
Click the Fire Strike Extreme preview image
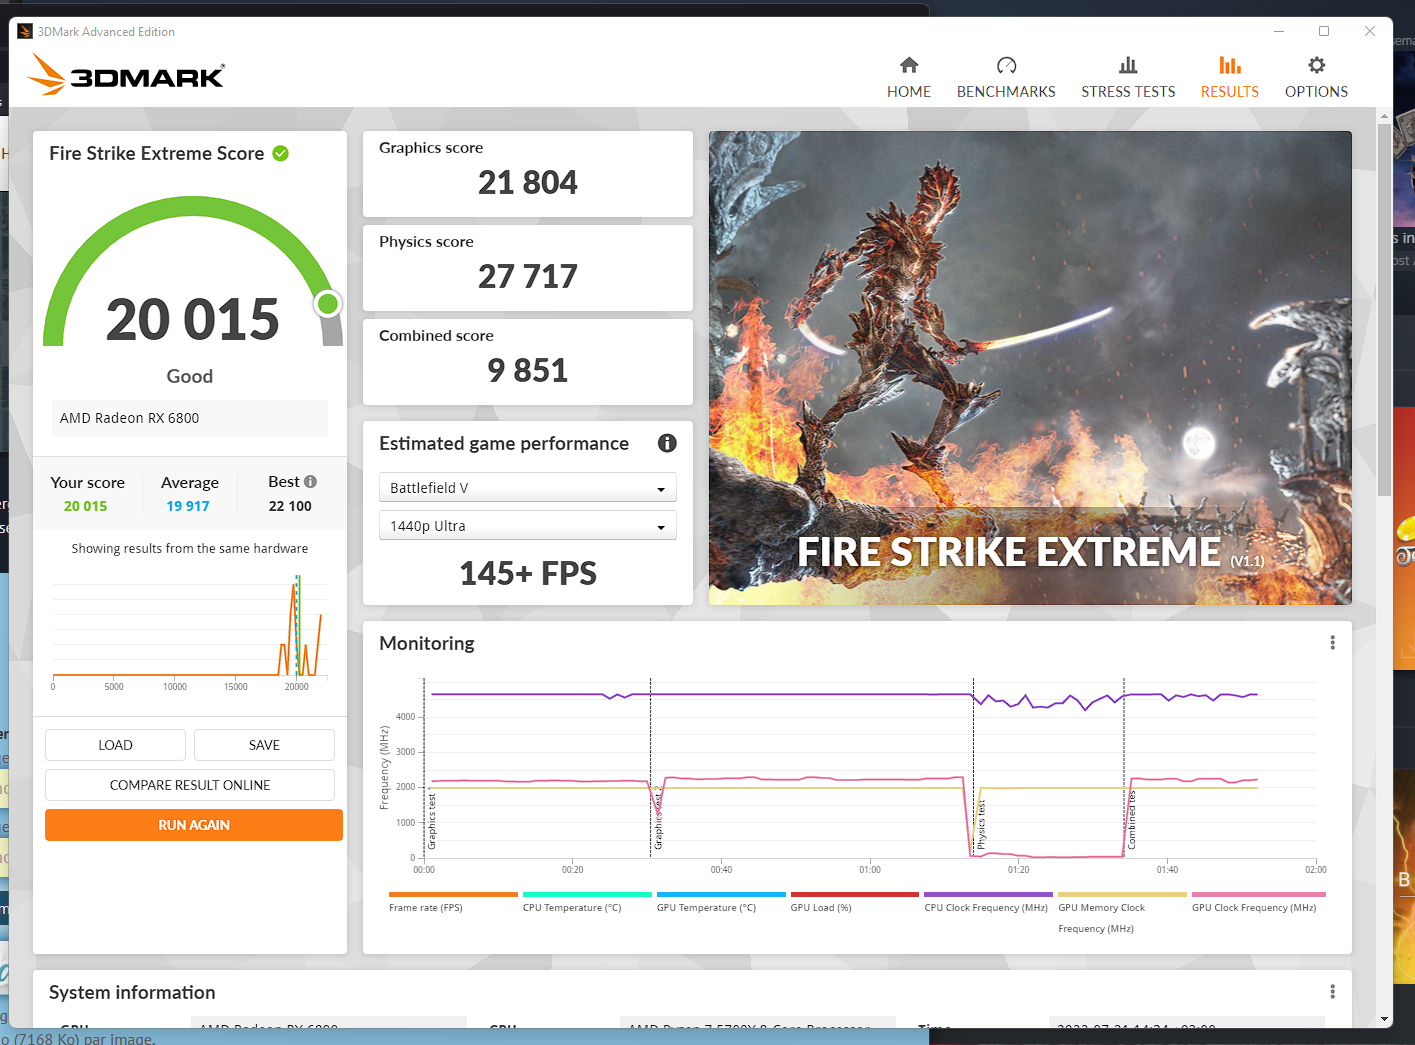[1030, 368]
